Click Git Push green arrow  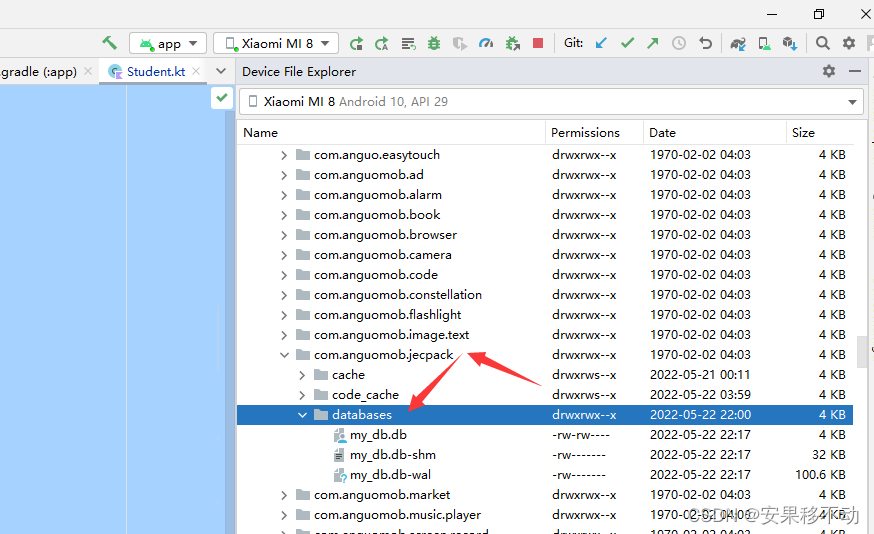(653, 43)
